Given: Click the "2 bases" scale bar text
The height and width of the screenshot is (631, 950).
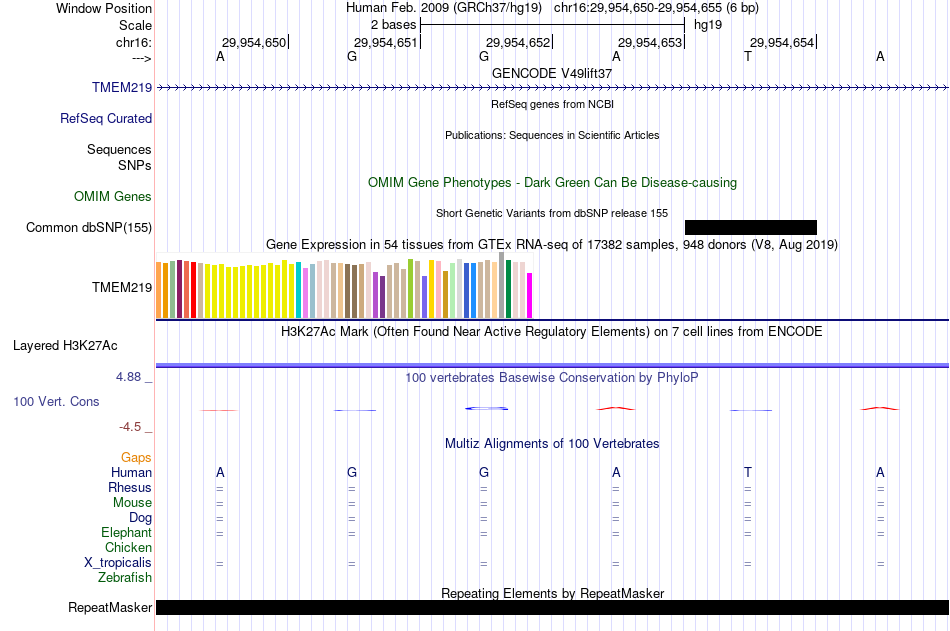Looking at the screenshot, I should click(x=394, y=25).
